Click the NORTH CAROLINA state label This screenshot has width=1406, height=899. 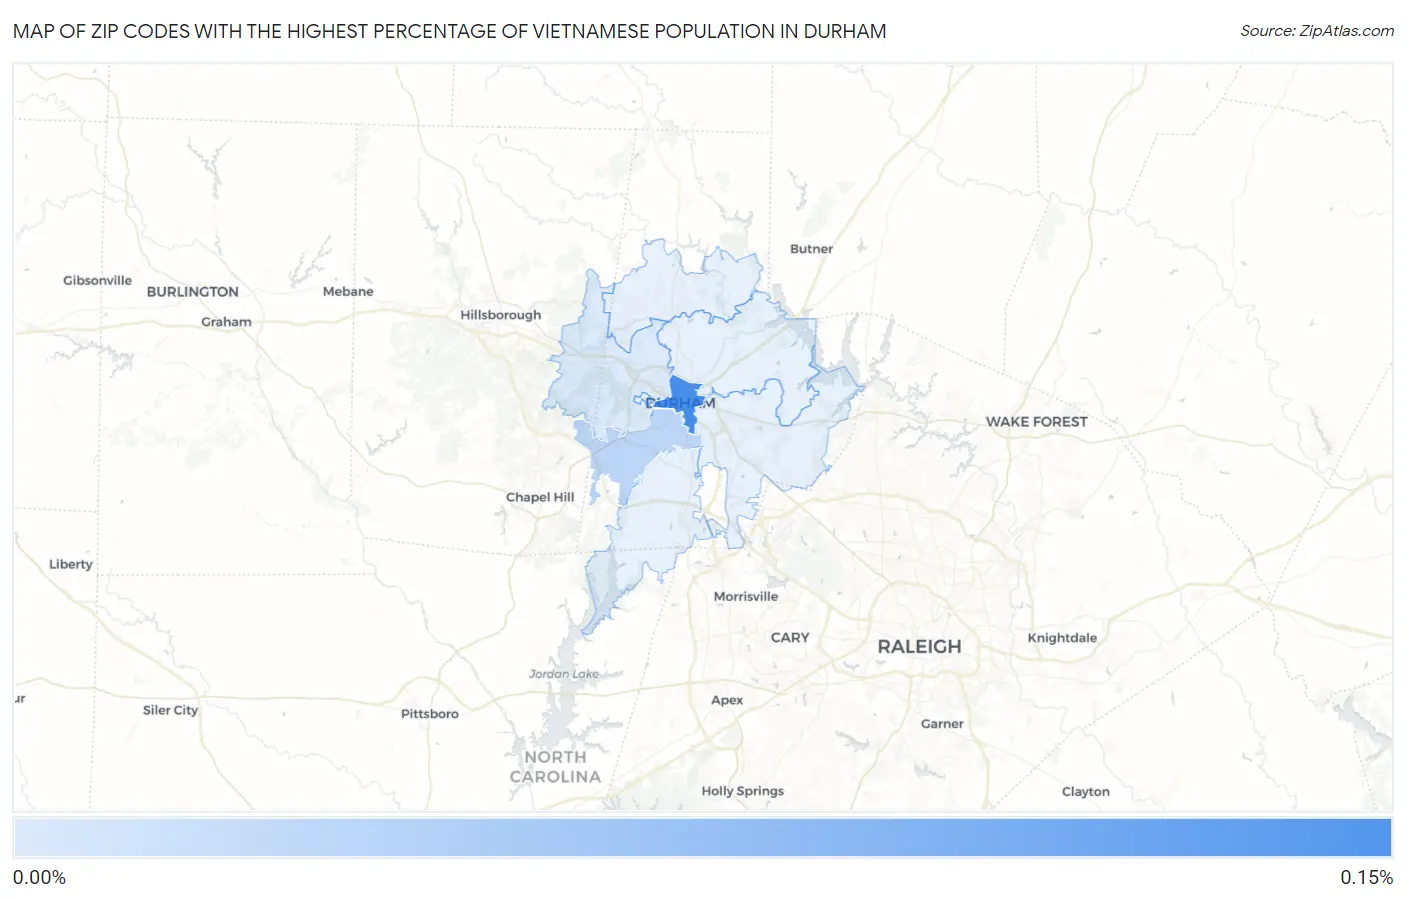pyautogui.click(x=555, y=767)
